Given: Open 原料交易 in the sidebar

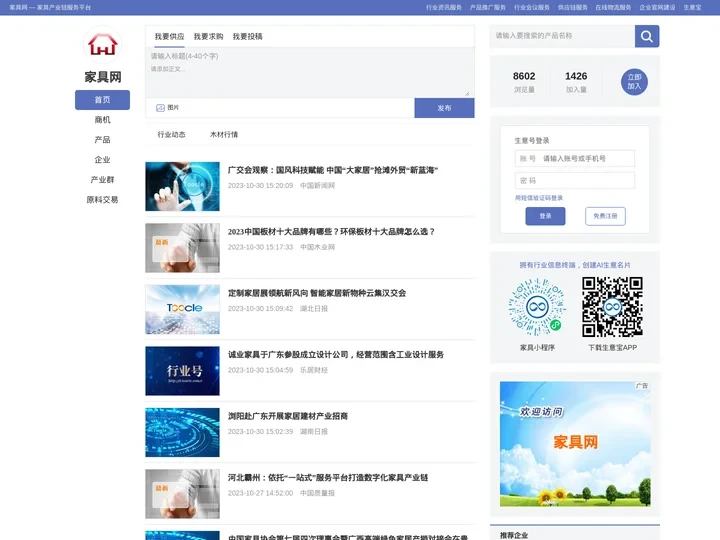Looking at the screenshot, I should [102, 200].
